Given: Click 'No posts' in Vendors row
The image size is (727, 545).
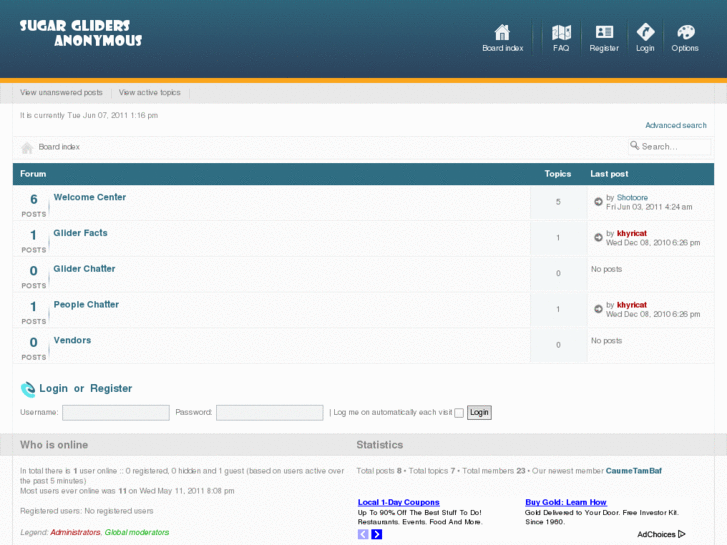Looking at the screenshot, I should pos(606,340).
